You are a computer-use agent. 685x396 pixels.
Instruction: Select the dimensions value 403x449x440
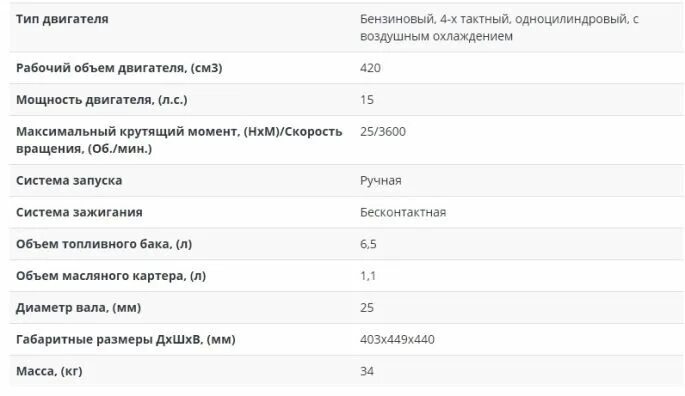[x=398, y=340]
